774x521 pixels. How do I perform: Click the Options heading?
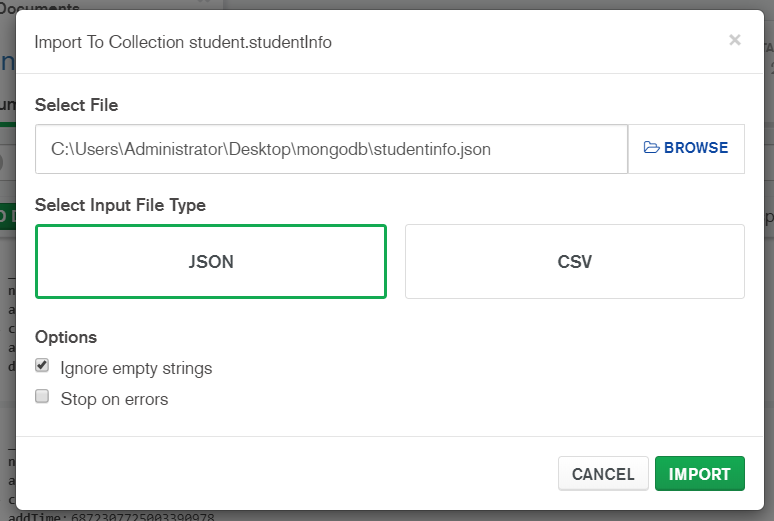point(66,337)
